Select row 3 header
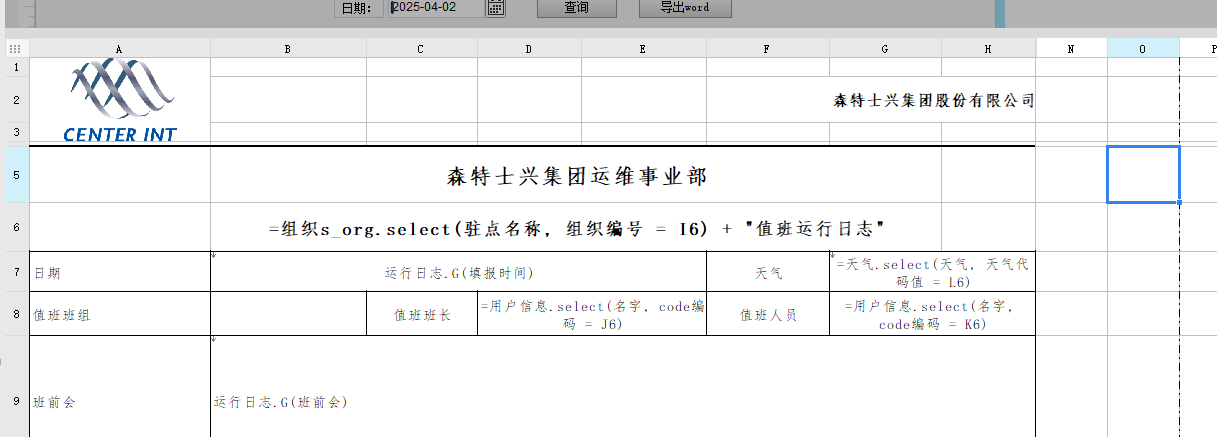The image size is (1217, 437). [14, 133]
